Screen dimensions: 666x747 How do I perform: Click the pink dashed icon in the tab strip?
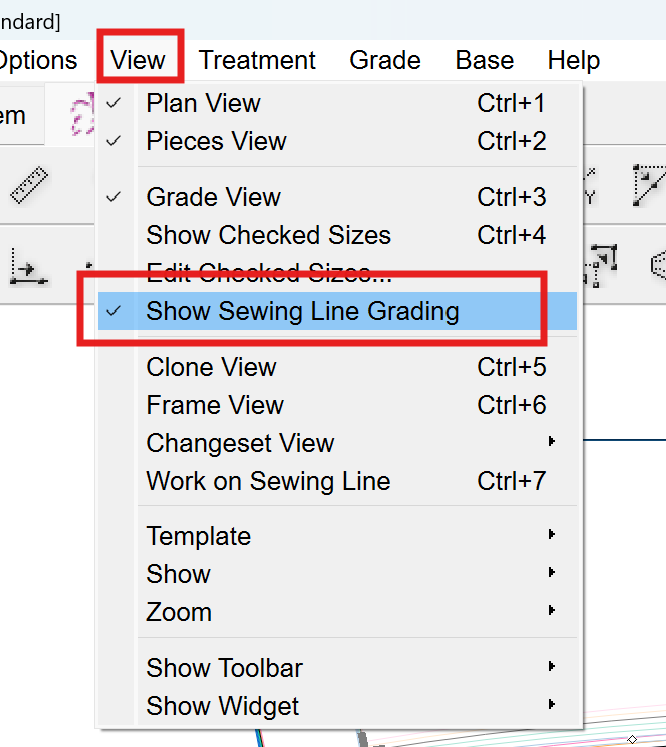[78, 114]
